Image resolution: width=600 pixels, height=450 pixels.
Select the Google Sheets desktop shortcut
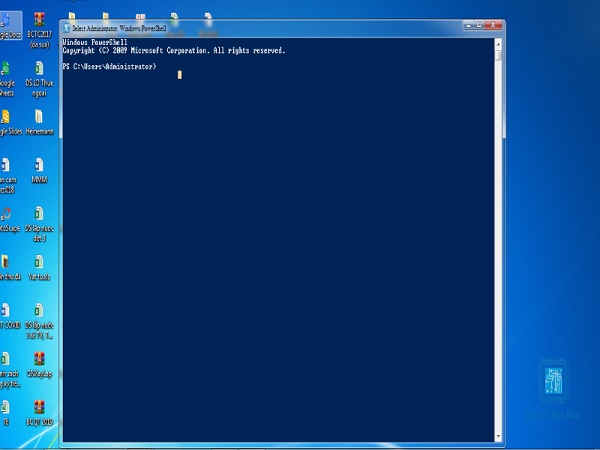pos(7,78)
